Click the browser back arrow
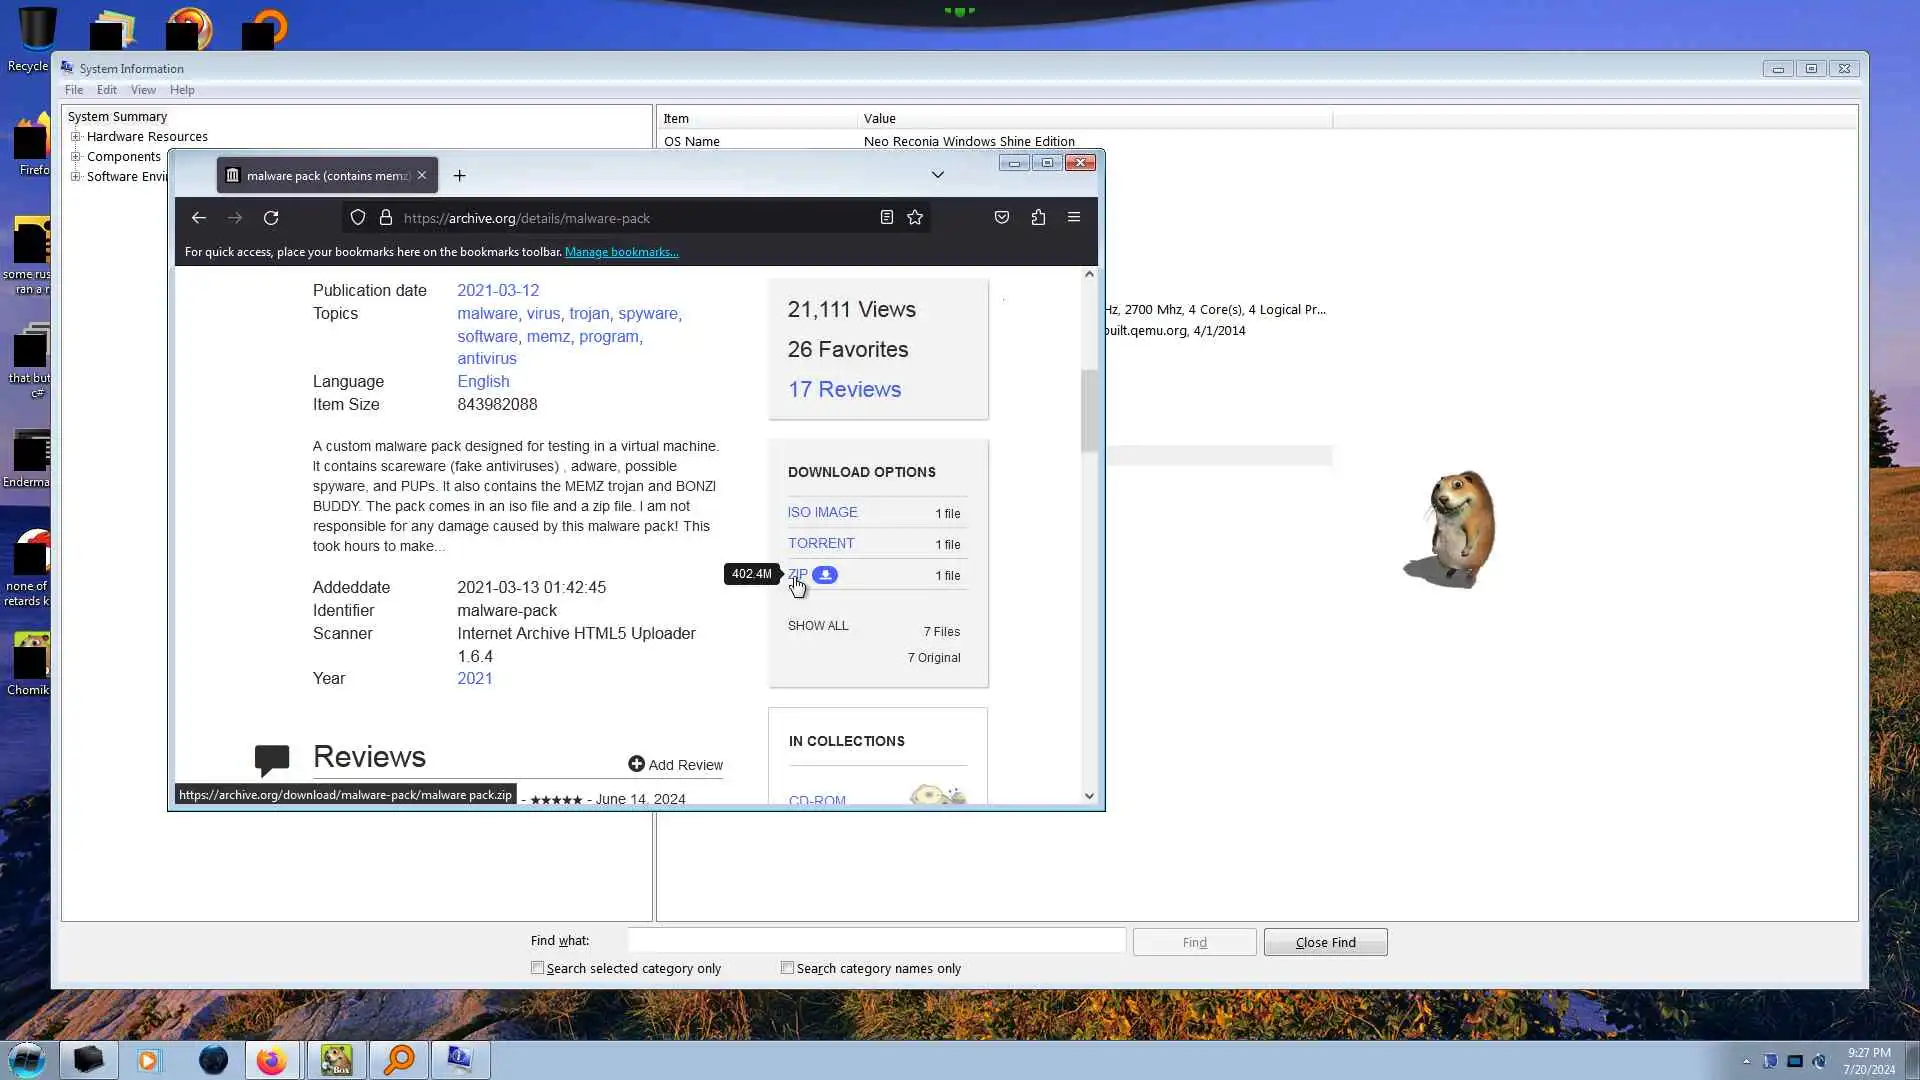1920x1080 pixels. point(199,218)
